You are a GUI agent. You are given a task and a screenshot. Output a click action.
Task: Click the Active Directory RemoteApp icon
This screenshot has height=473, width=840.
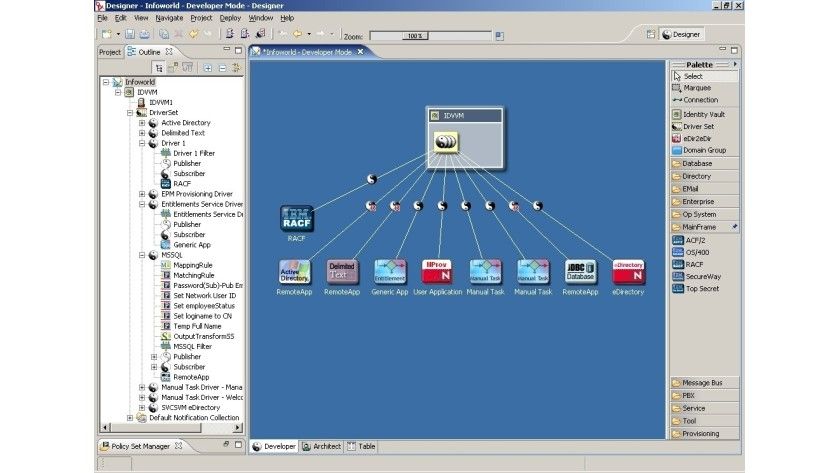point(294,272)
